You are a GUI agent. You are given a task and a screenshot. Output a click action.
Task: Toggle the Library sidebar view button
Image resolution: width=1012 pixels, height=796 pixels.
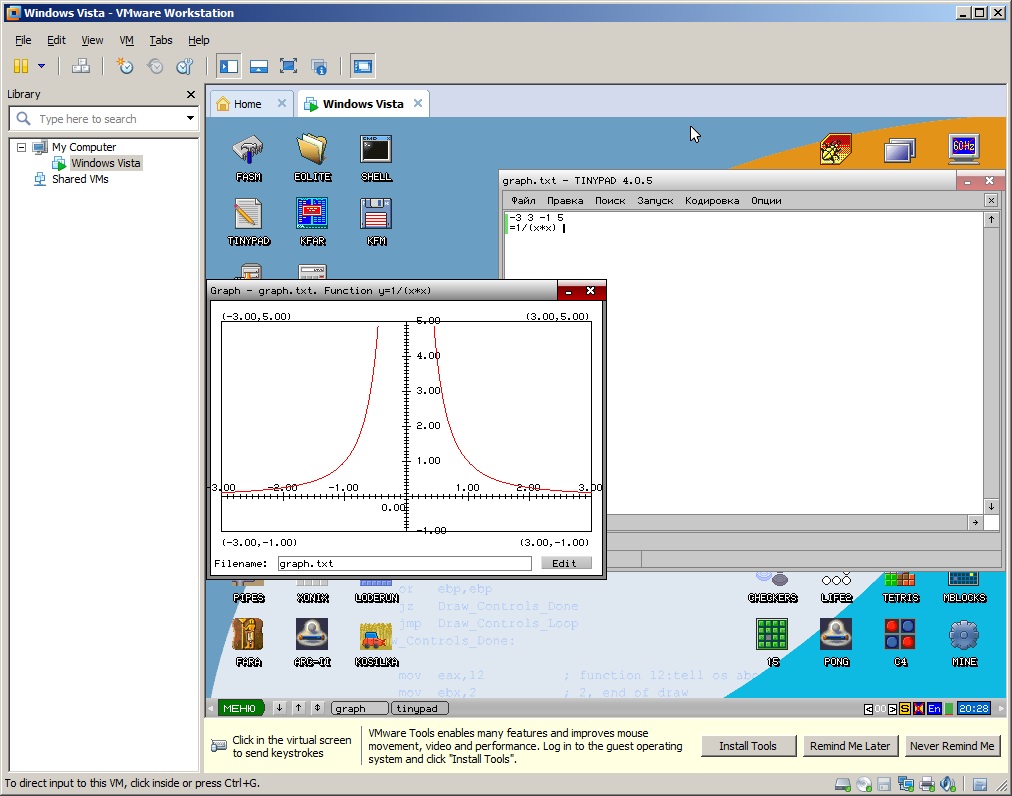[x=229, y=66]
